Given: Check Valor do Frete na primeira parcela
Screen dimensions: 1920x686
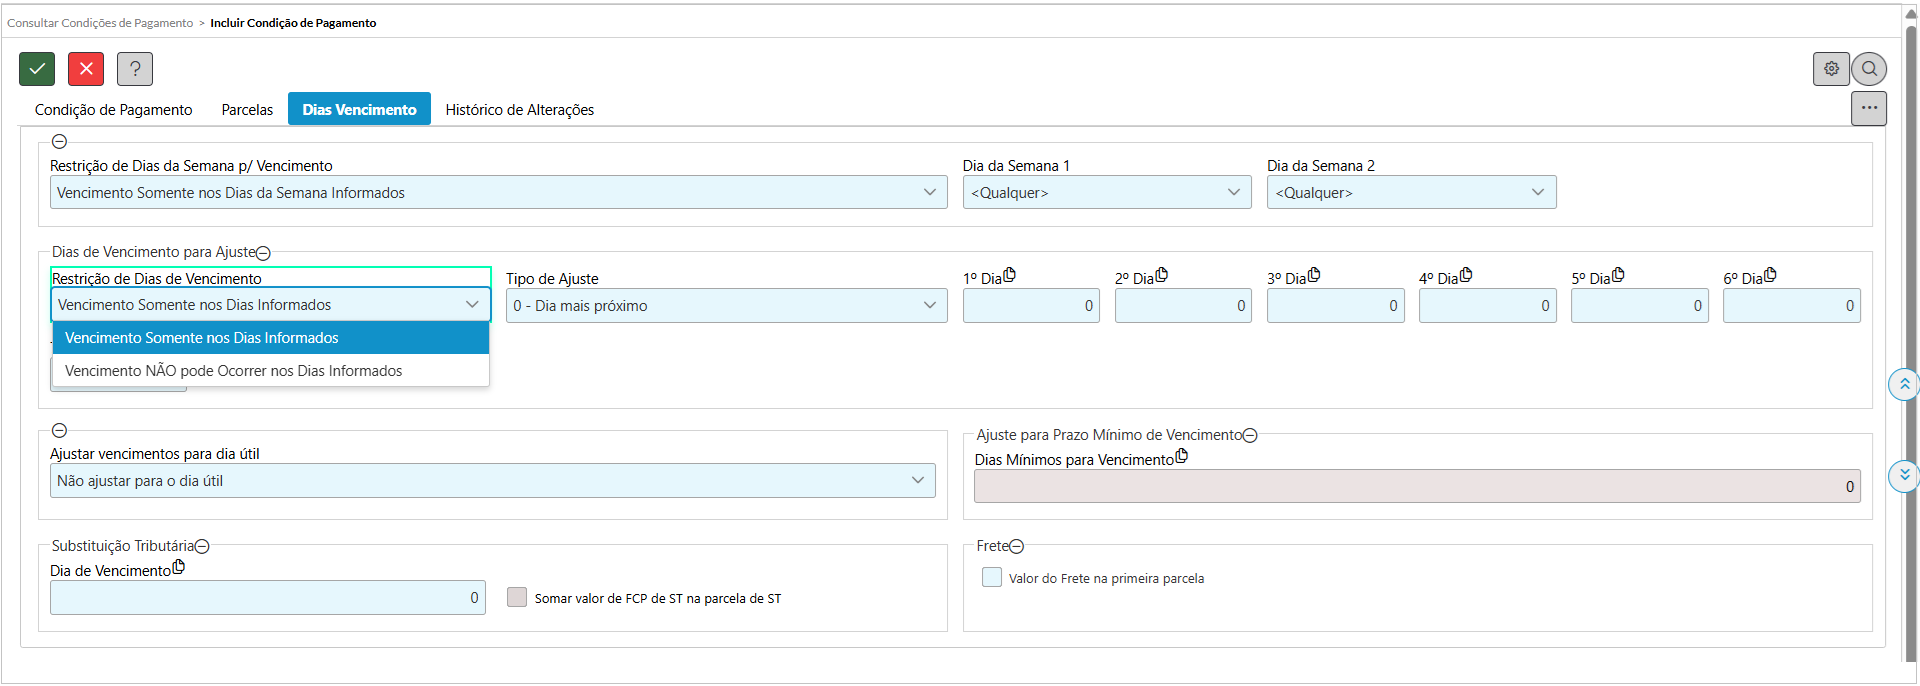Looking at the screenshot, I should coord(992,578).
